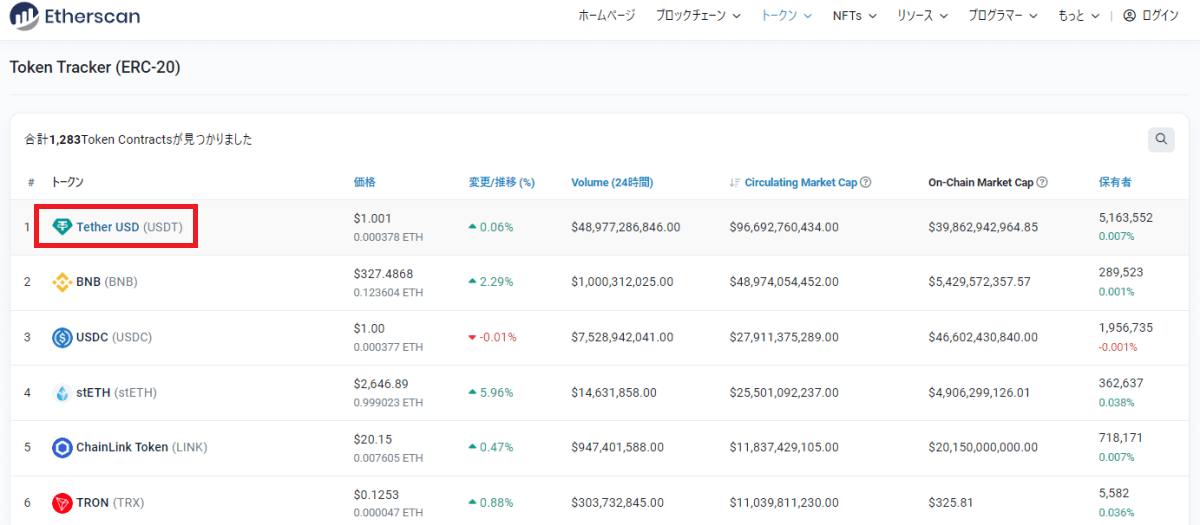Click the TRON token icon
Image resolution: width=1200 pixels, height=525 pixels.
click(62, 502)
